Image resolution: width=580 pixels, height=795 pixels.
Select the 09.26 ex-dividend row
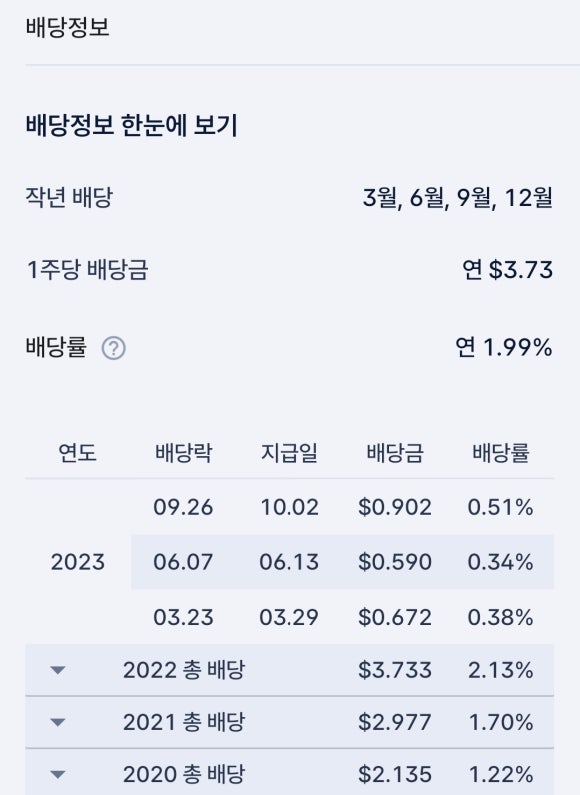342,507
